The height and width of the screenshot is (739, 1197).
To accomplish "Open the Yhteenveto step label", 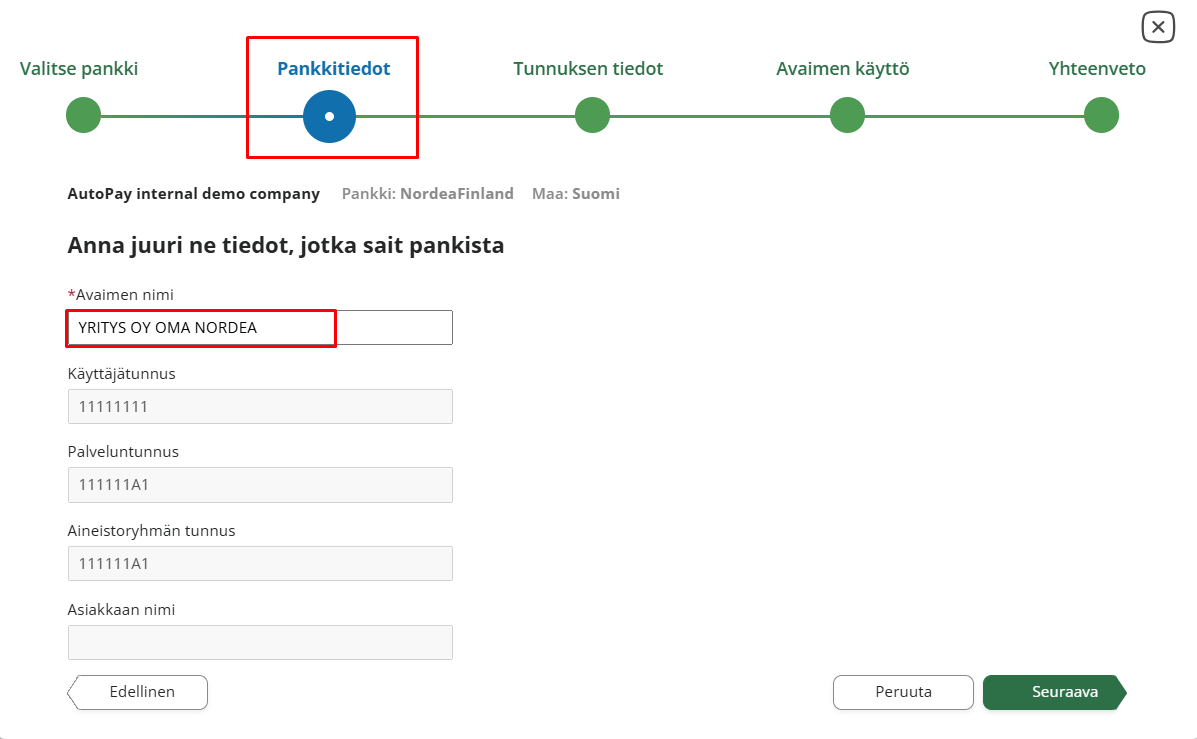I will (x=1097, y=69).
